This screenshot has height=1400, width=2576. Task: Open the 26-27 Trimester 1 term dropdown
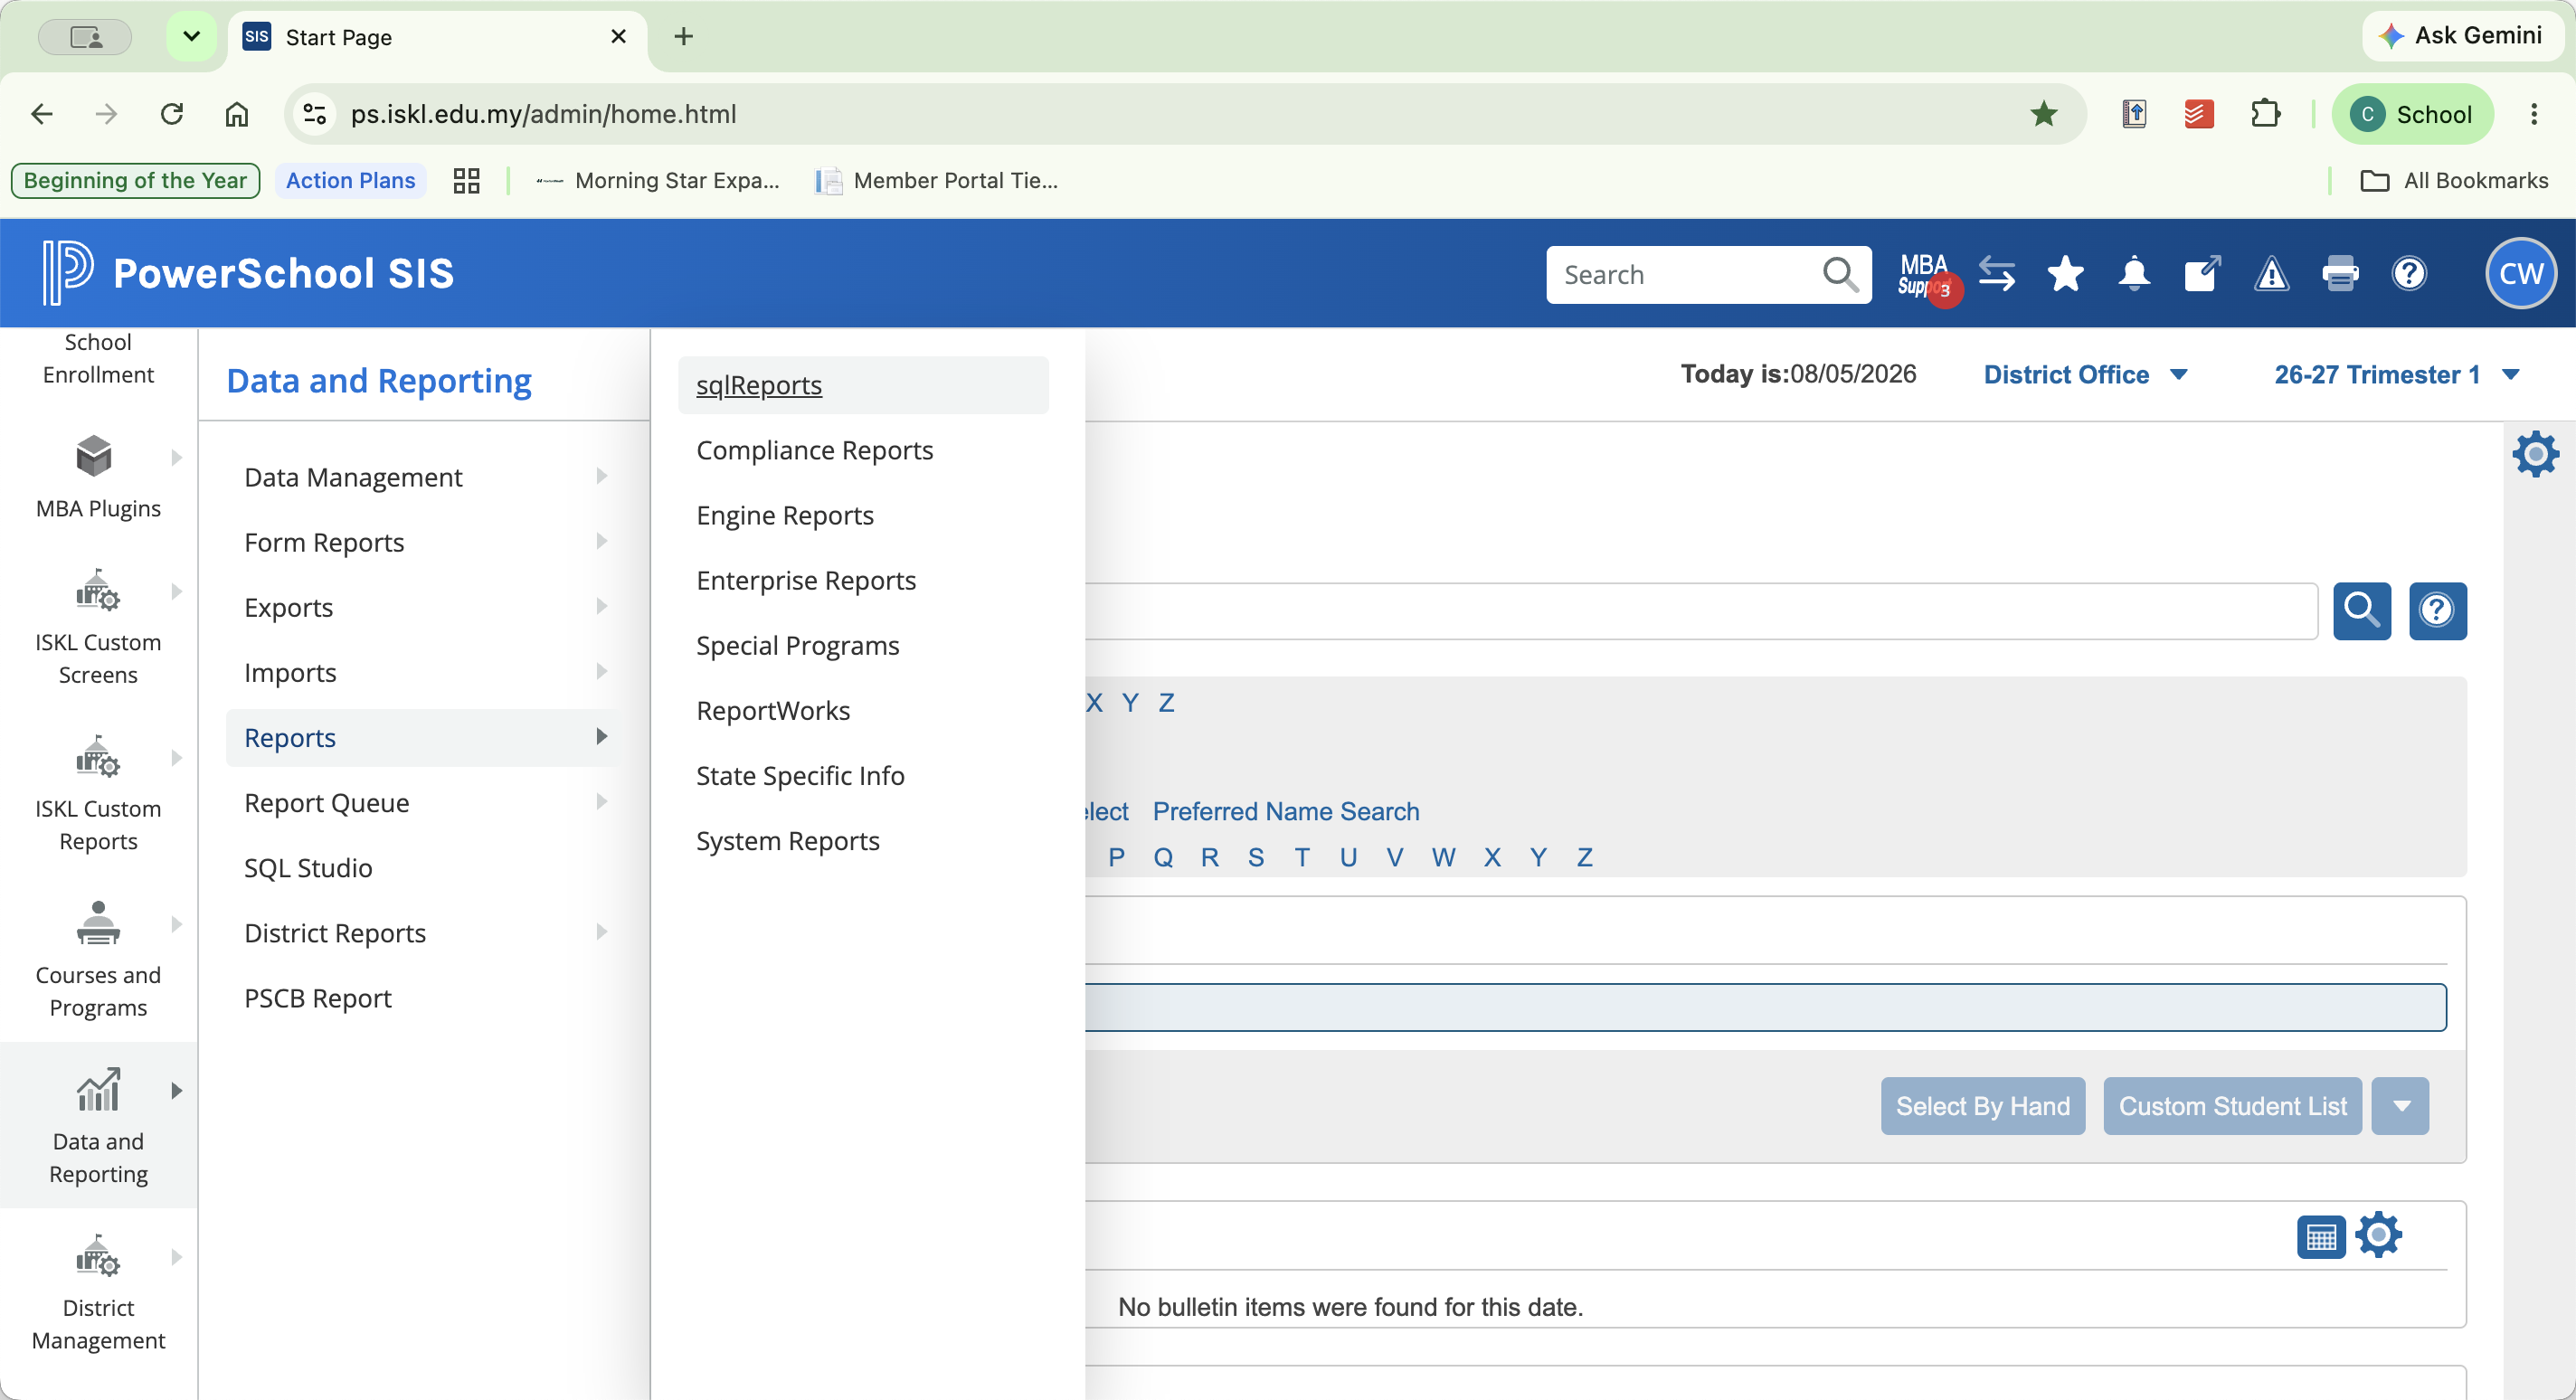(x=2396, y=375)
